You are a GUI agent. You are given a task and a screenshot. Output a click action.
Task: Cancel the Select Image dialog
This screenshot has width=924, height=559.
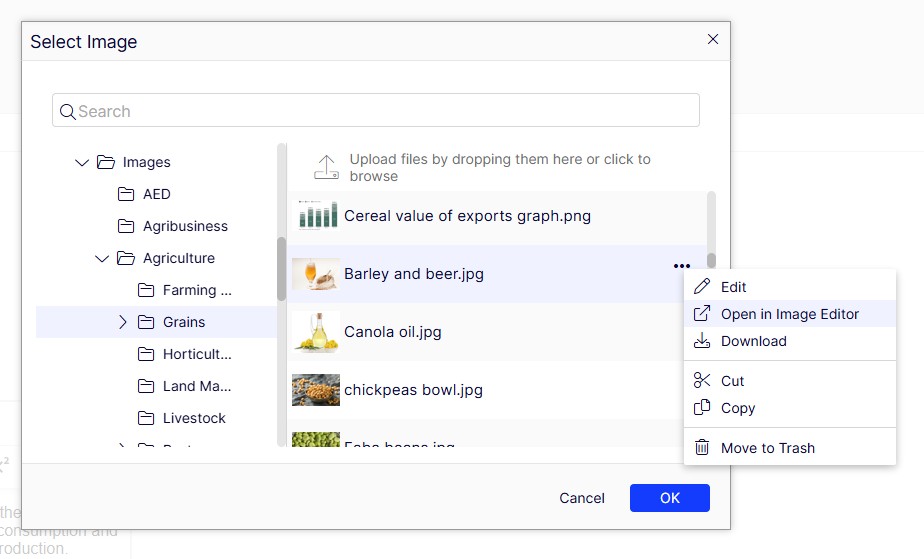(x=582, y=498)
